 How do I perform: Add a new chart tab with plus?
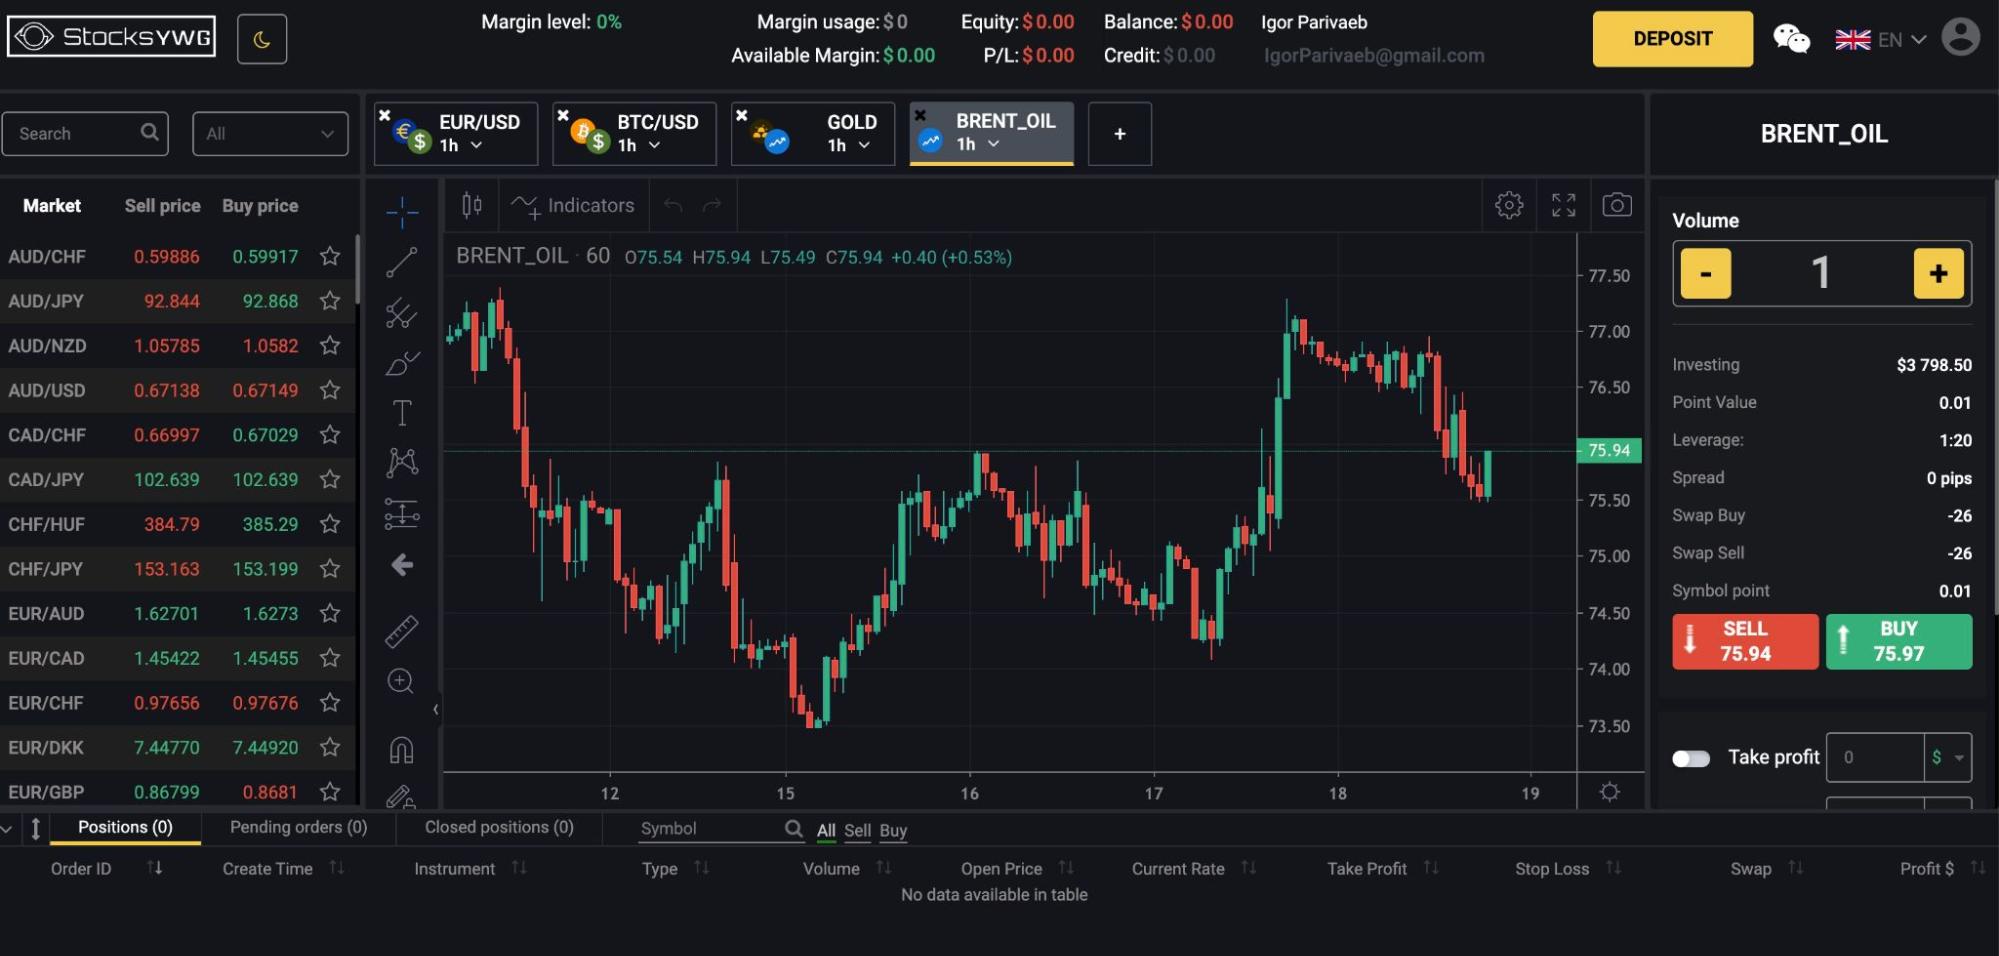[x=1119, y=133]
